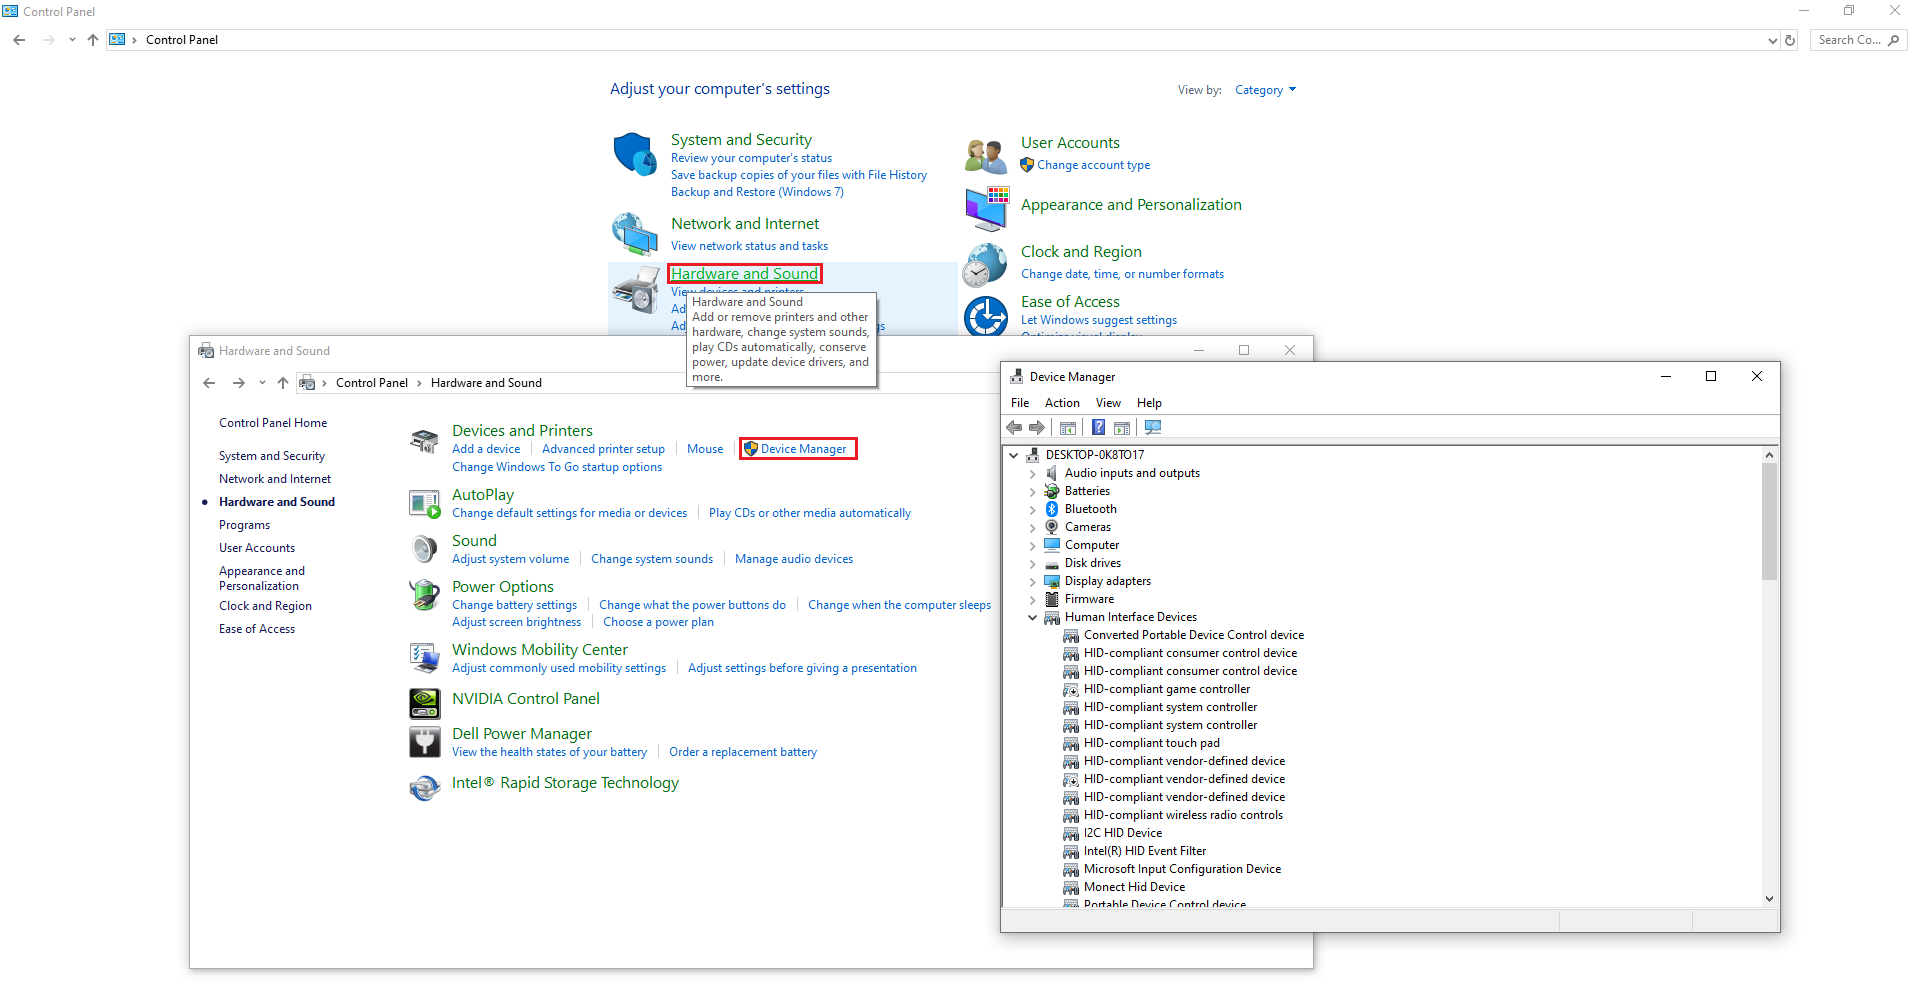This screenshot has width=1920, height=990.
Task: Click the blue Help icon in Device Manager
Action: [x=1098, y=428]
